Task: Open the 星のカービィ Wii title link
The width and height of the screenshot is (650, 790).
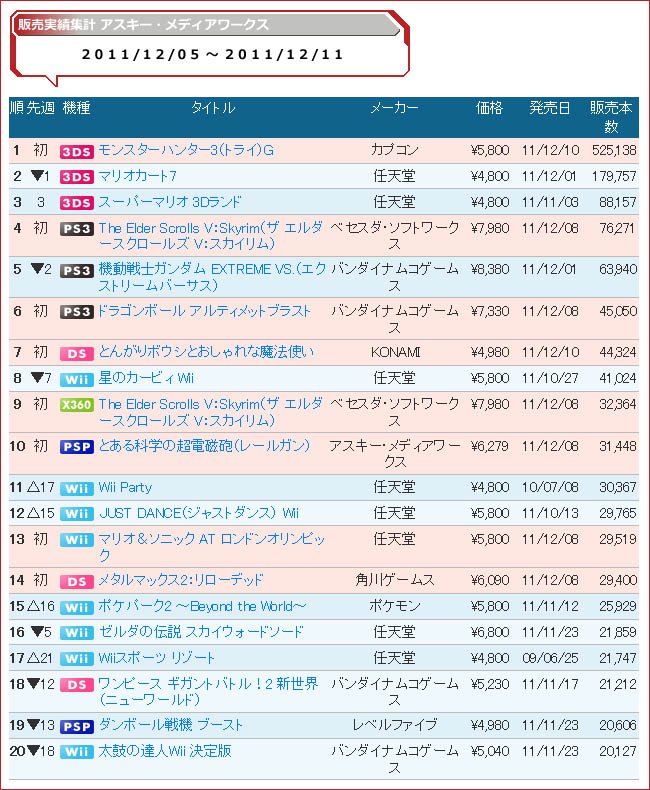Action: 146,378
